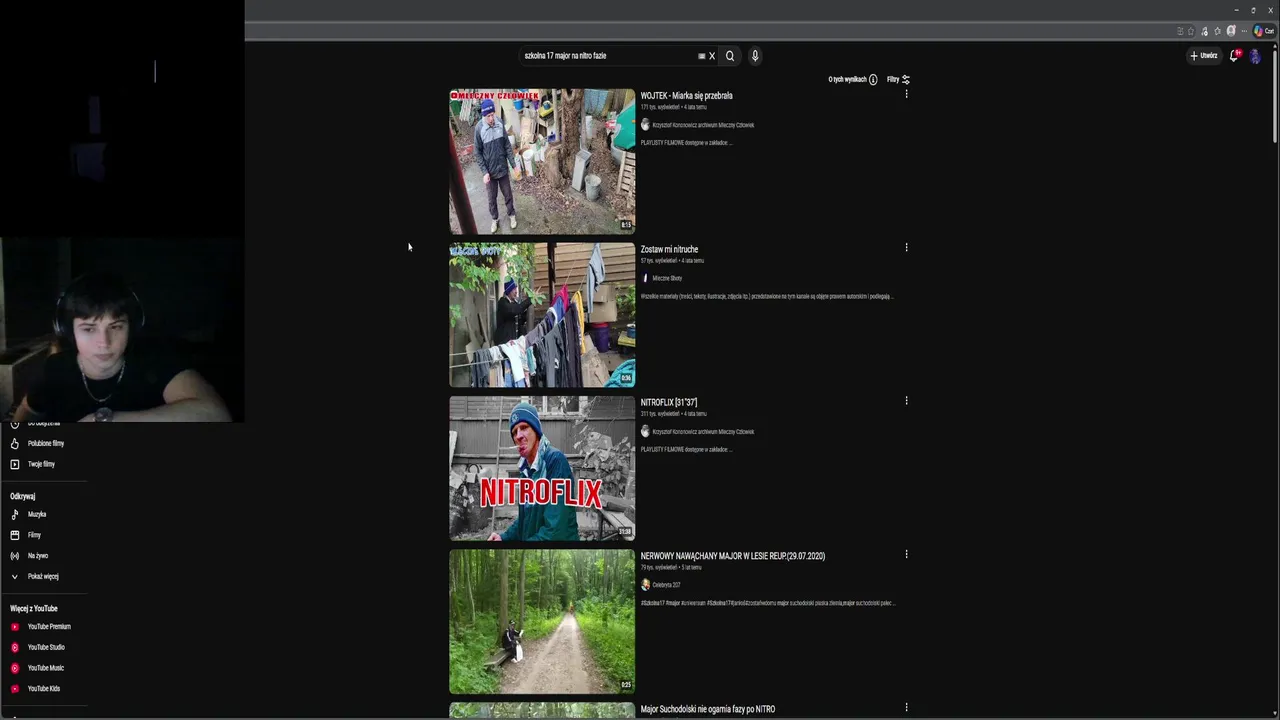
Task: Open 'NITROFLIX [31'37']' video title
Action: (669, 402)
